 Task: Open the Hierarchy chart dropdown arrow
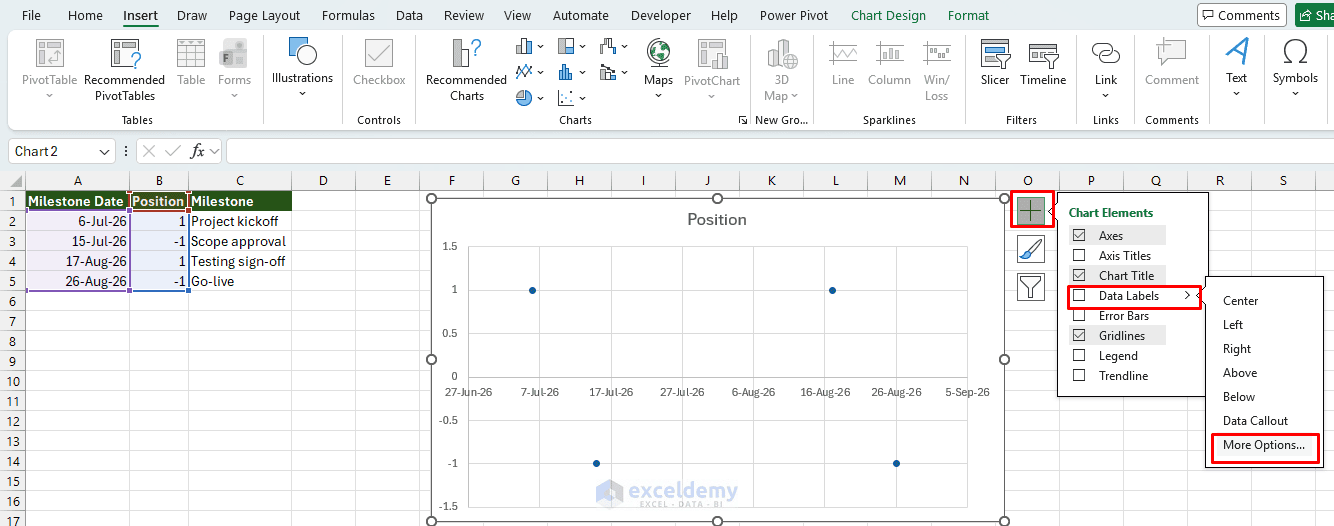click(x=583, y=46)
